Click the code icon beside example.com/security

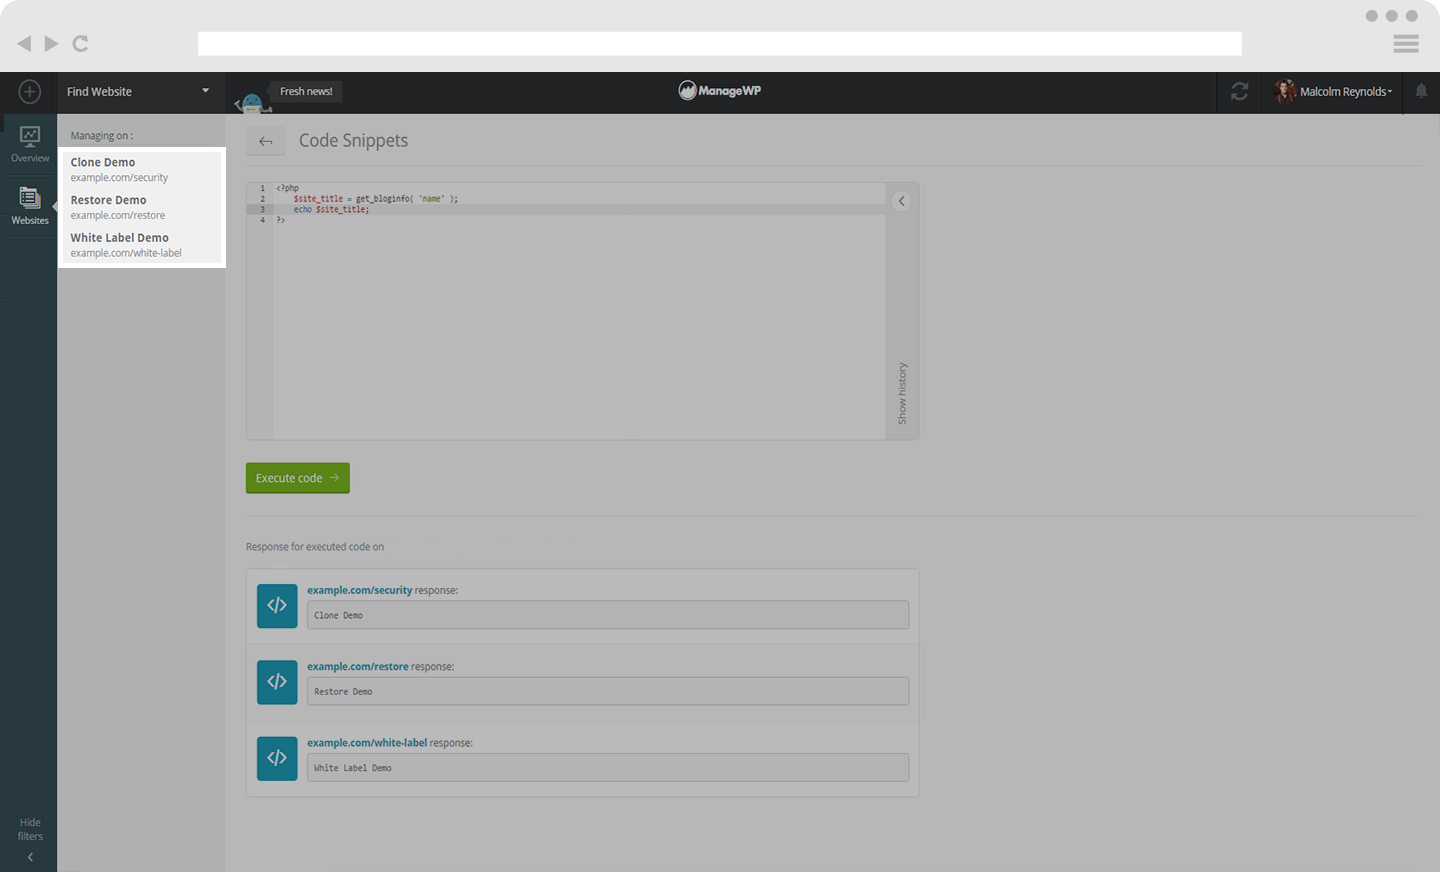click(x=277, y=606)
